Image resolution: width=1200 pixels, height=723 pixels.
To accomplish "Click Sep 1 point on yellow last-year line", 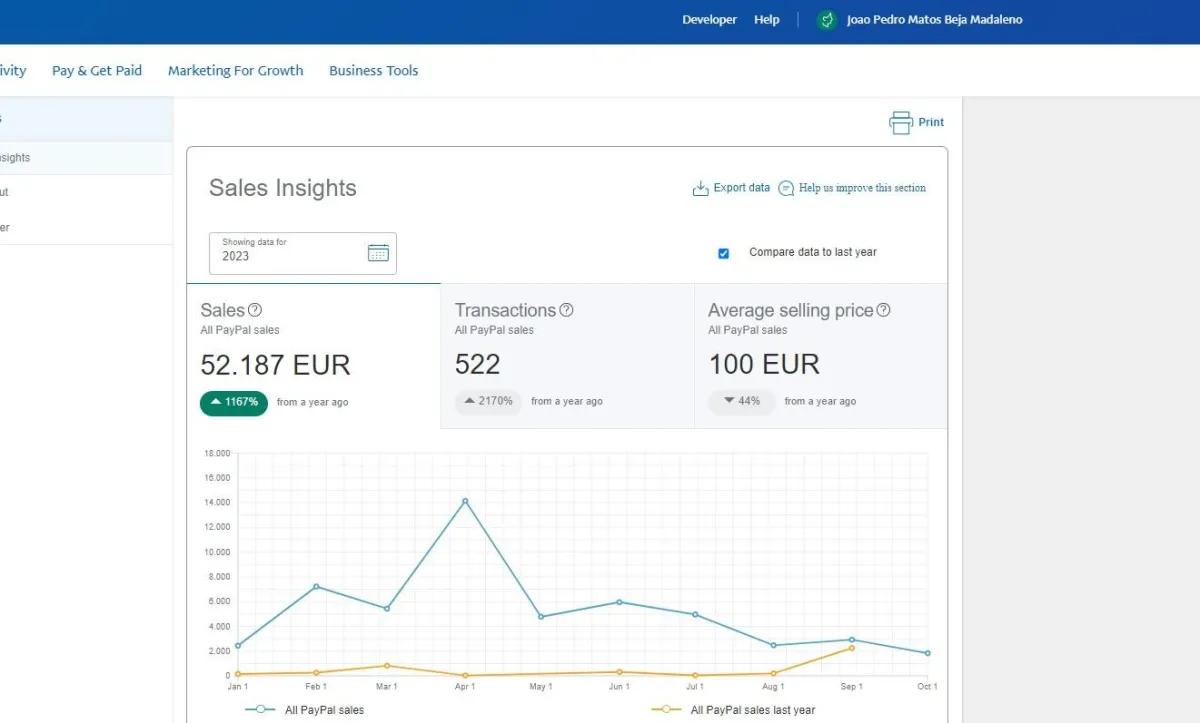I will pyautogui.click(x=852, y=648).
